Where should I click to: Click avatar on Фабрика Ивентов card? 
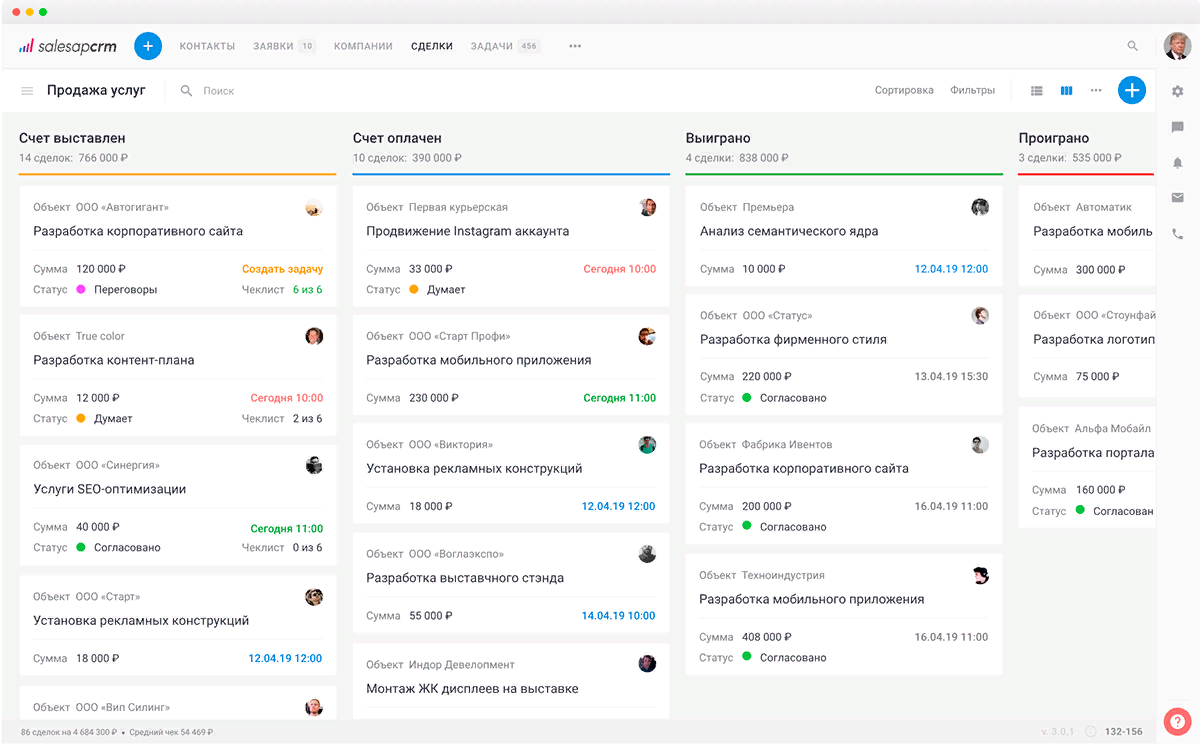point(980,444)
